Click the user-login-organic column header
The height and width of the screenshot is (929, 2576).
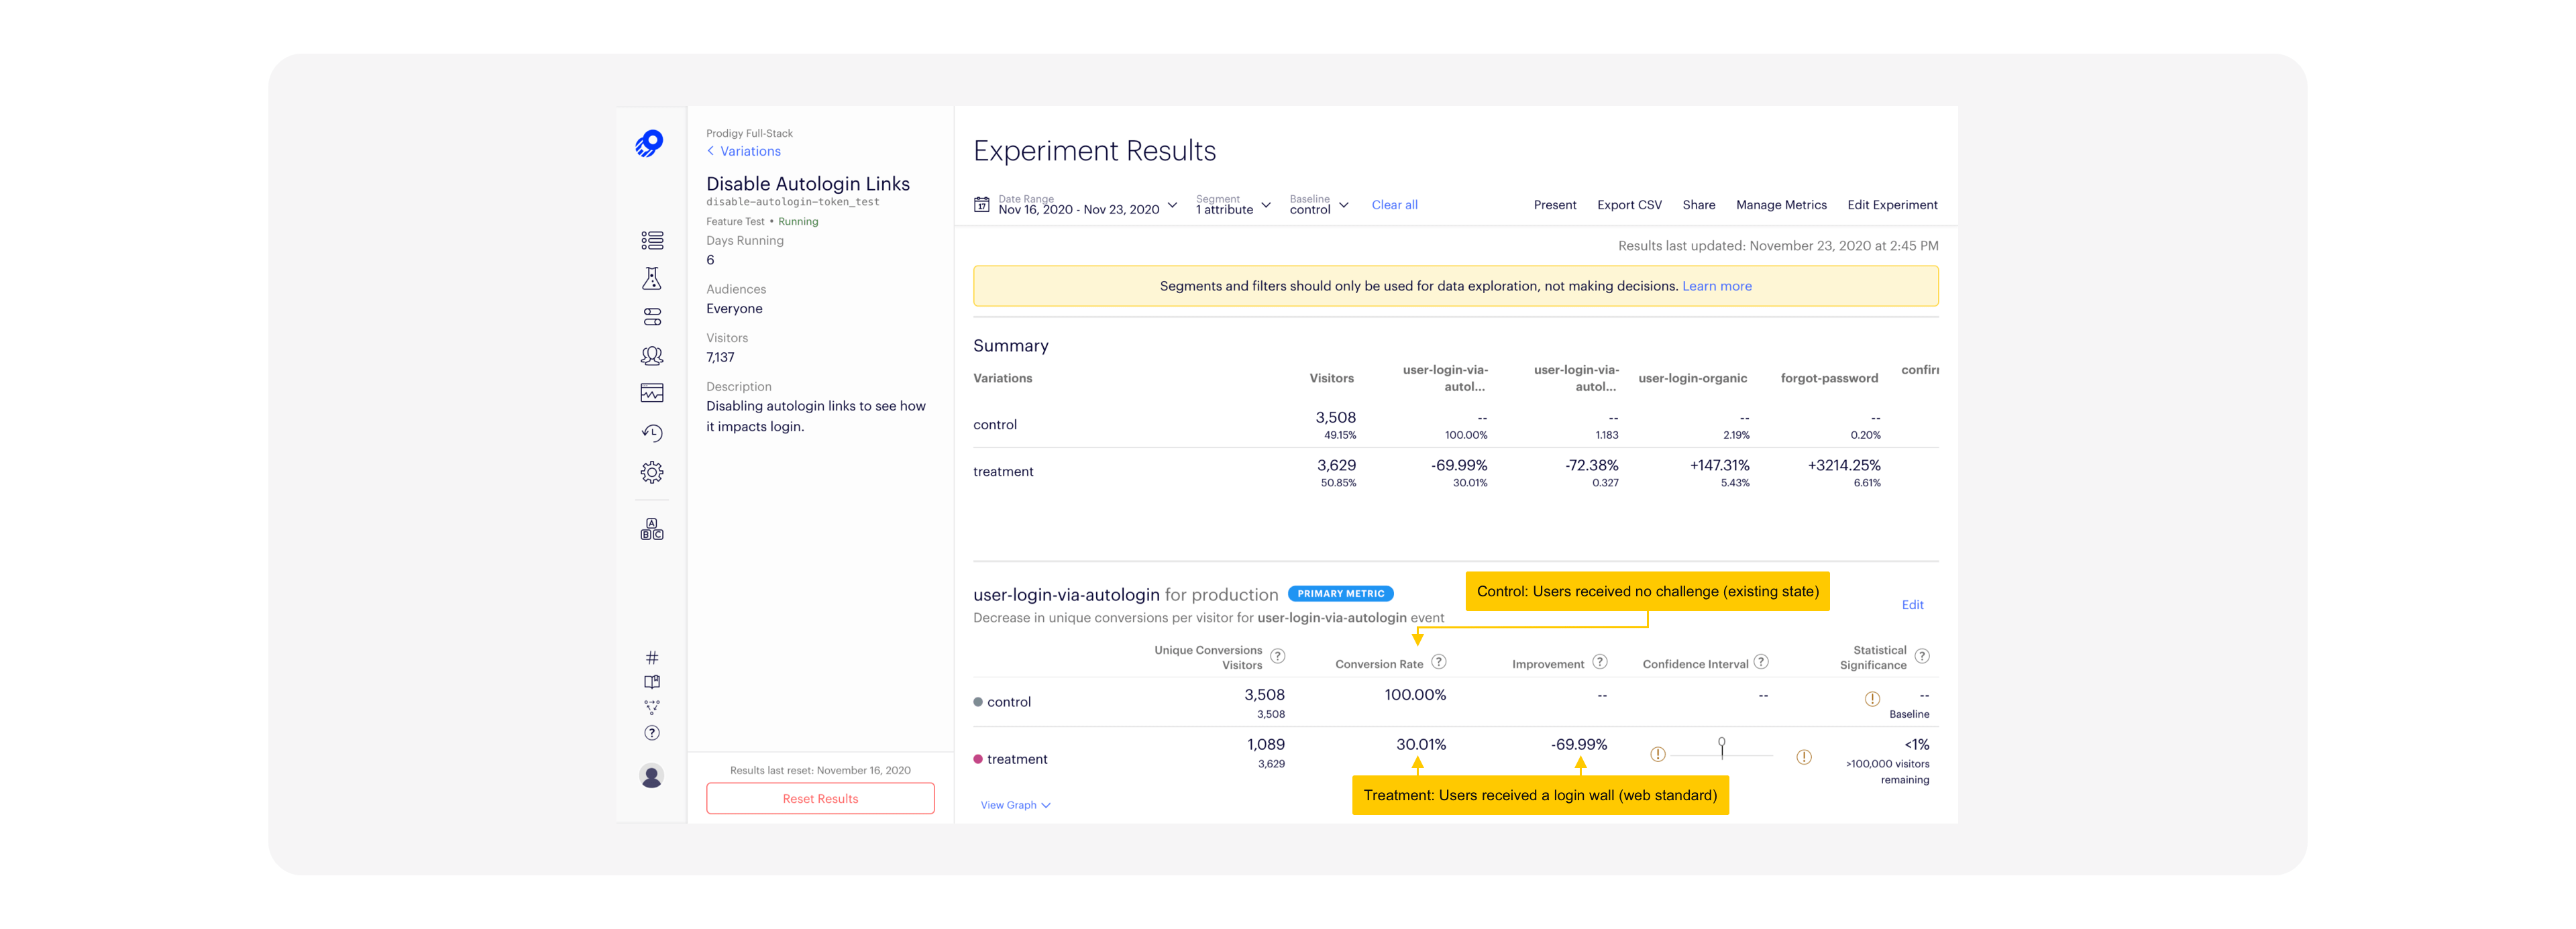coord(1692,378)
